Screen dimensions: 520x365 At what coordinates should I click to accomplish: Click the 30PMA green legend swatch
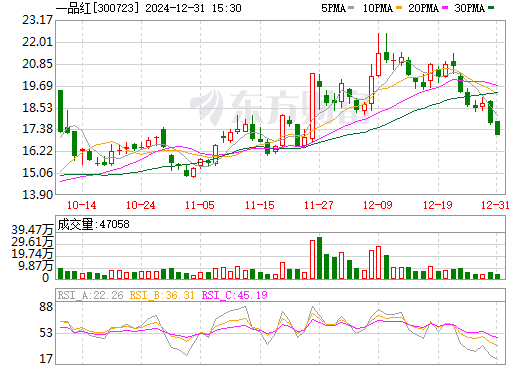(491, 8)
